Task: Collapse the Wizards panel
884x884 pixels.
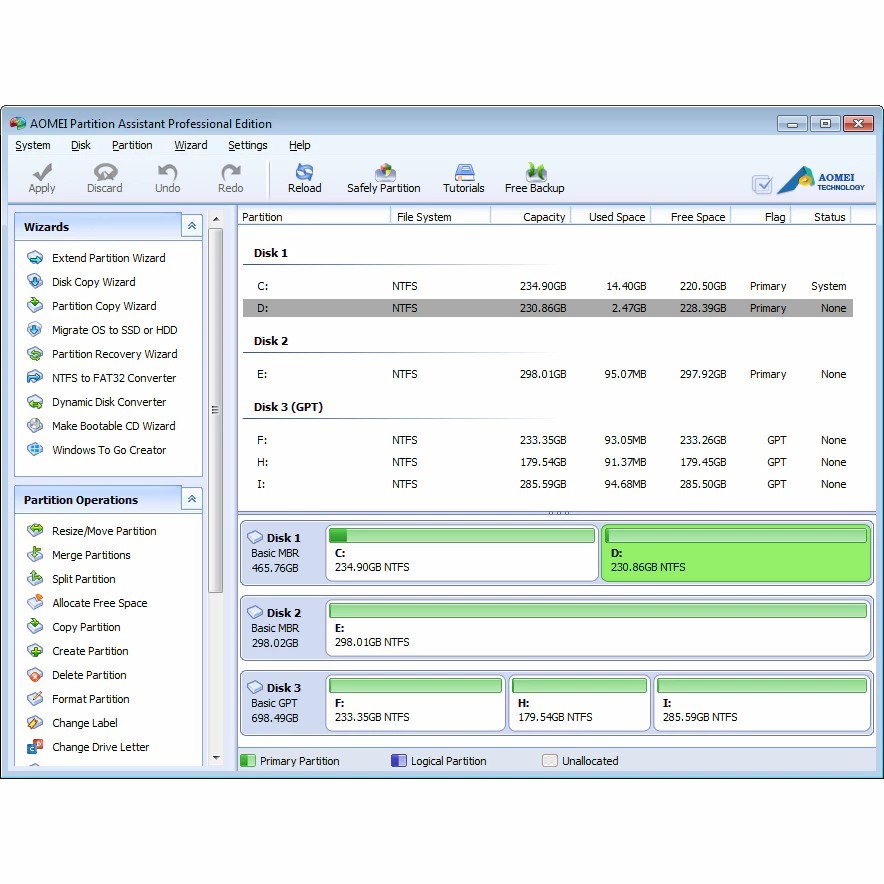Action: pos(191,227)
